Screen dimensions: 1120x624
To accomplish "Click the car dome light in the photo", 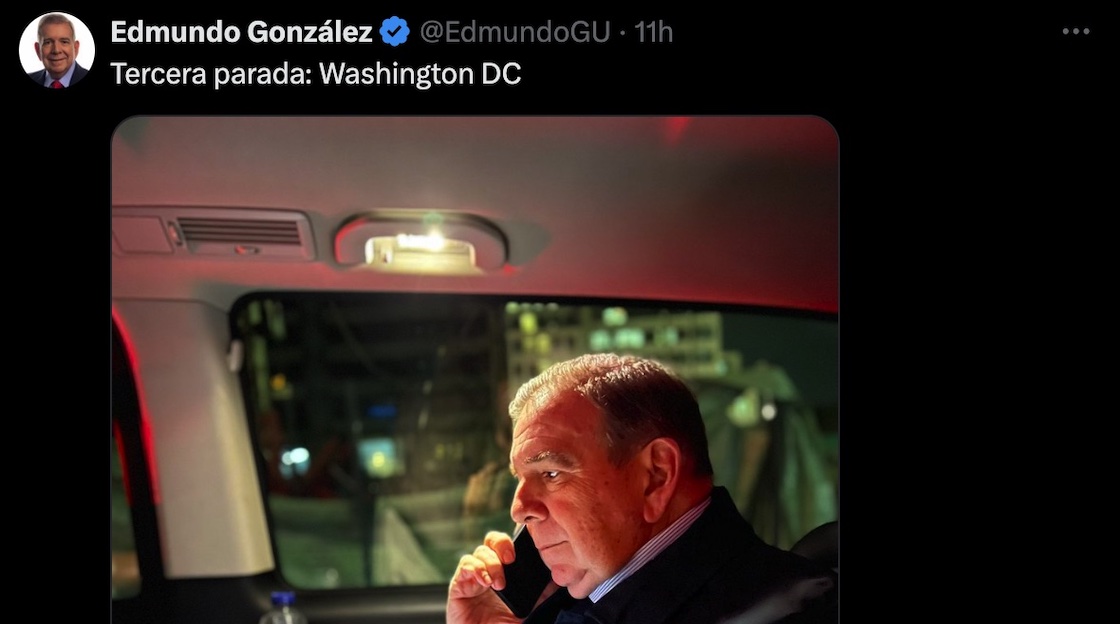I will click(x=421, y=243).
